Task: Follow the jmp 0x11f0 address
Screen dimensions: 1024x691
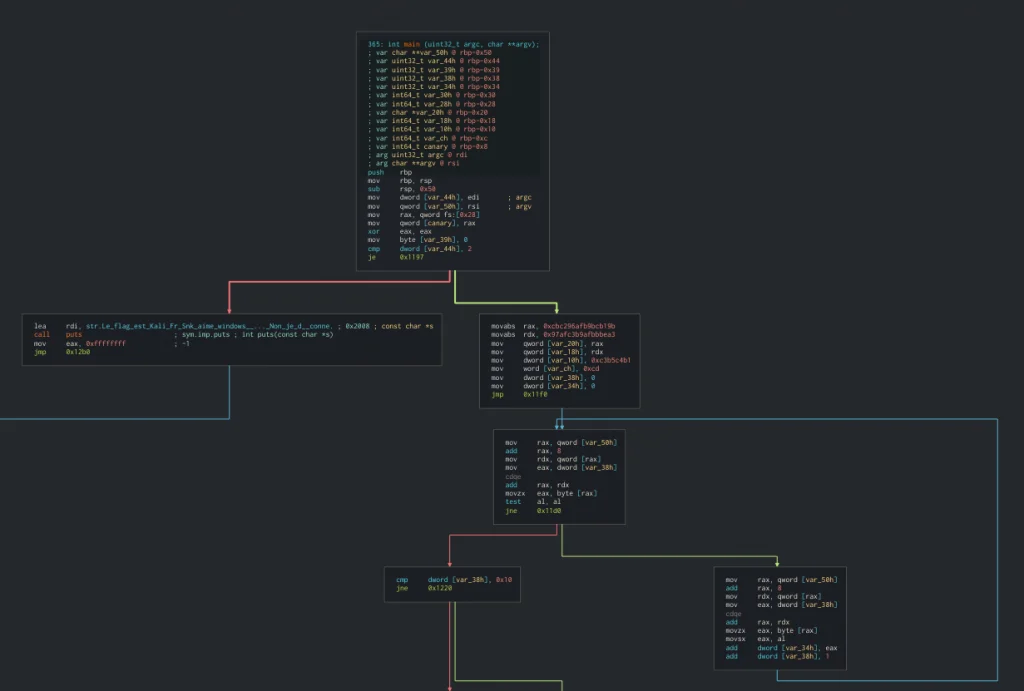Action: click(x=536, y=394)
